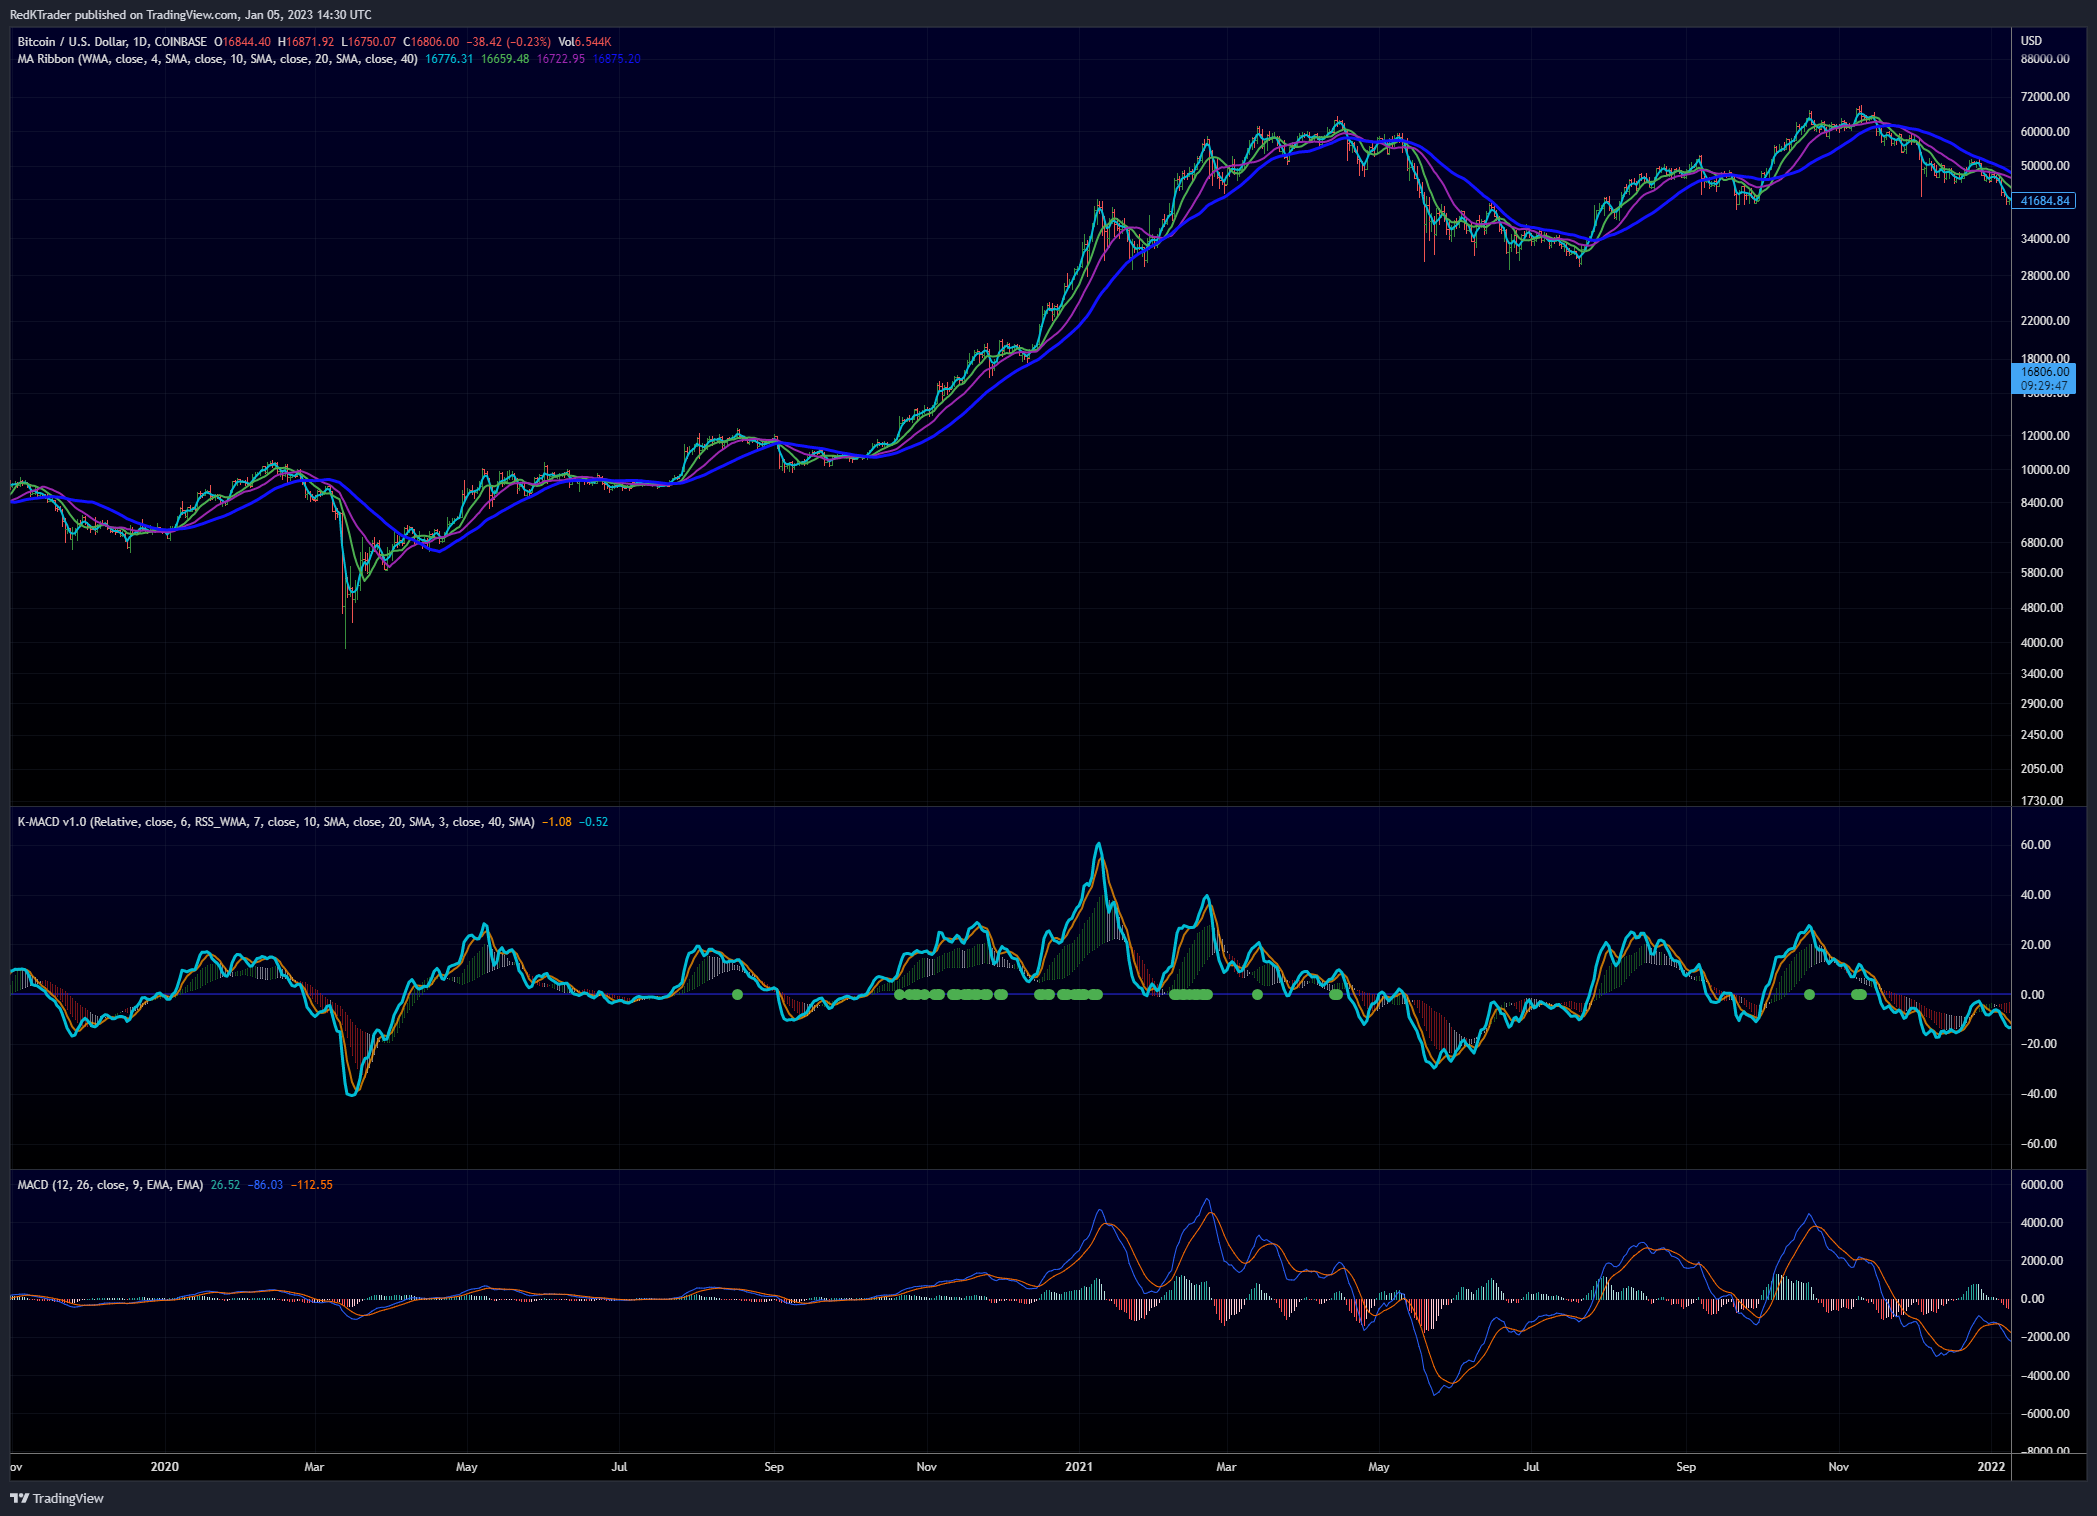
Task: Click the USD currency label on price axis
Action: [2031, 41]
